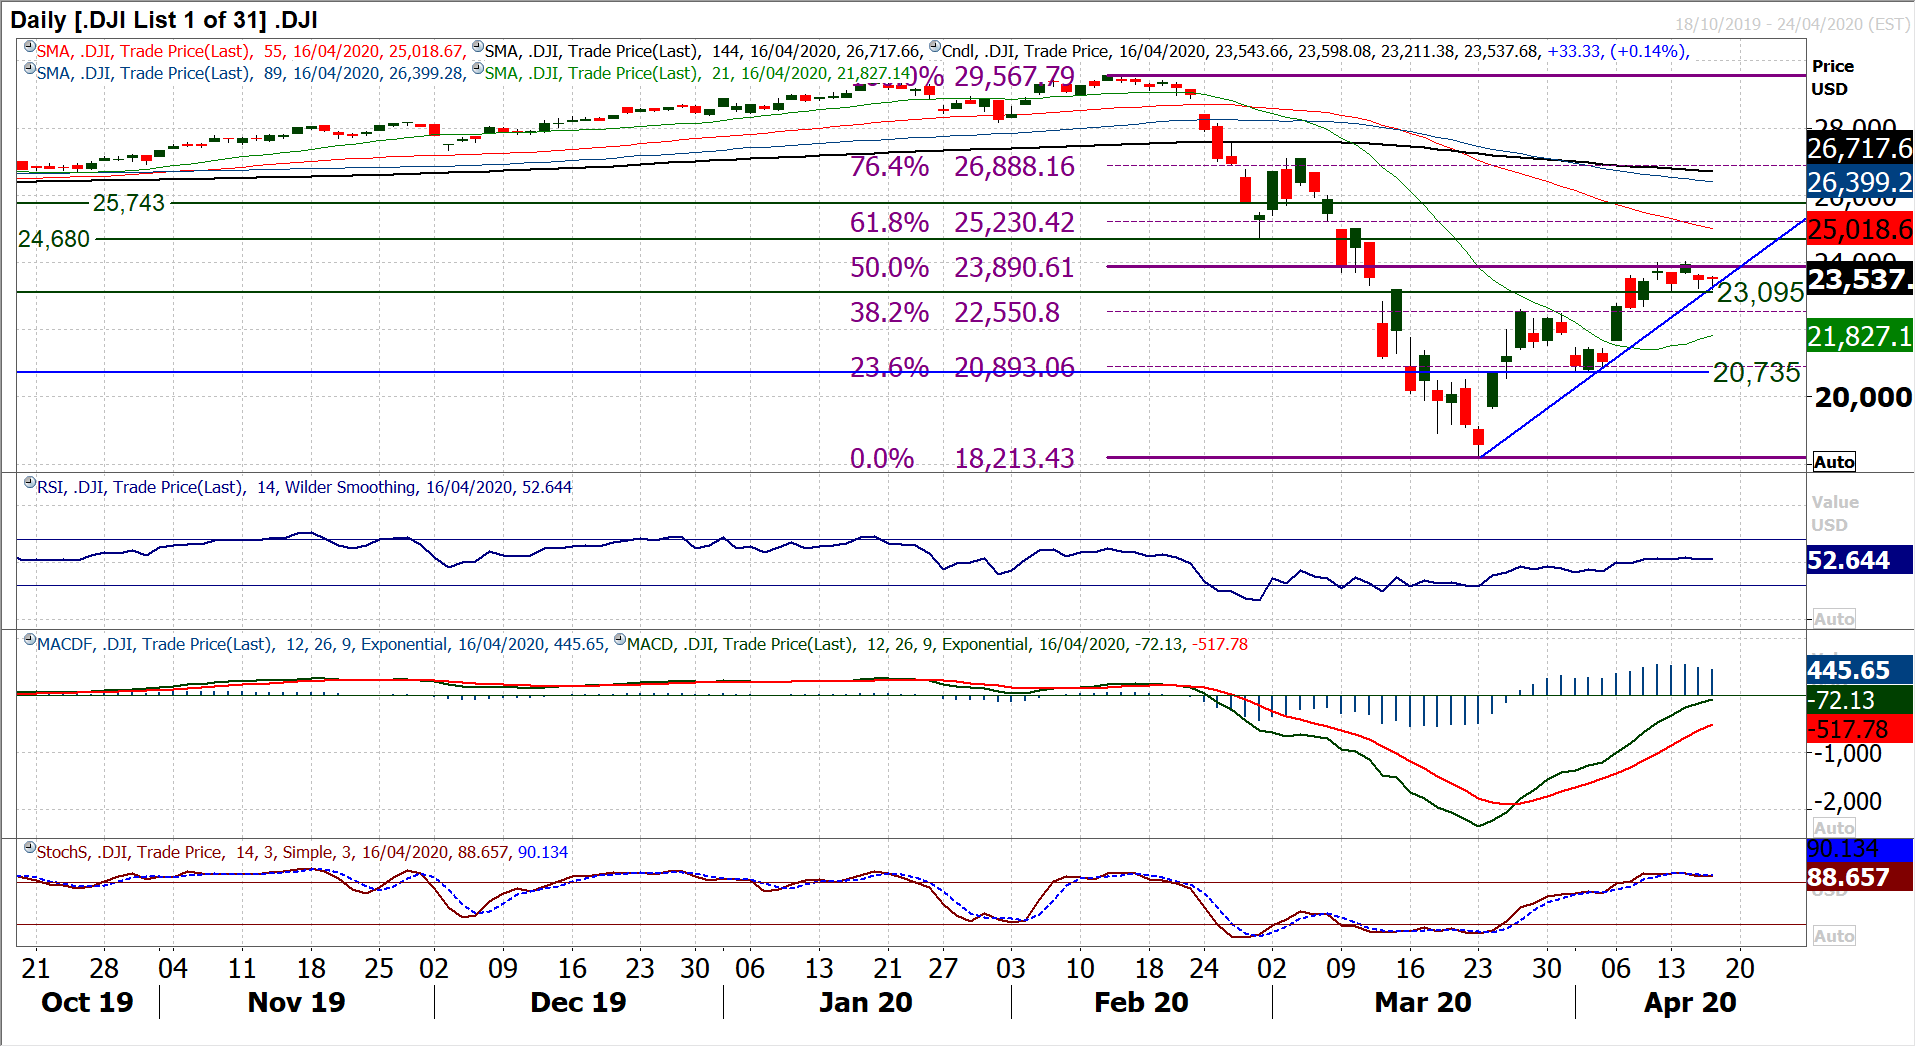Click the 23,095 support level label
This screenshot has width=1916, height=1047.
1760,292
